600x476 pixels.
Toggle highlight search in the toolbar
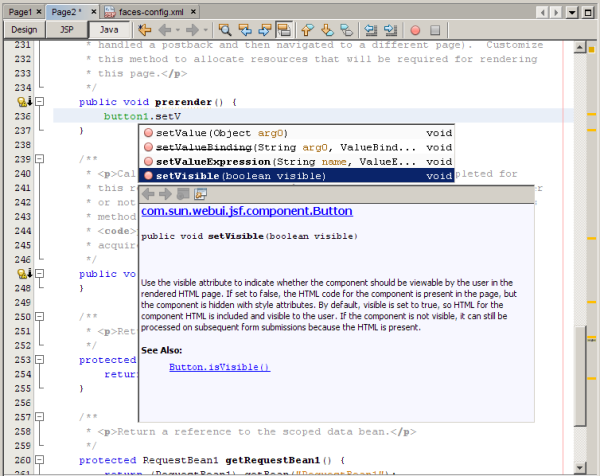[x=284, y=30]
